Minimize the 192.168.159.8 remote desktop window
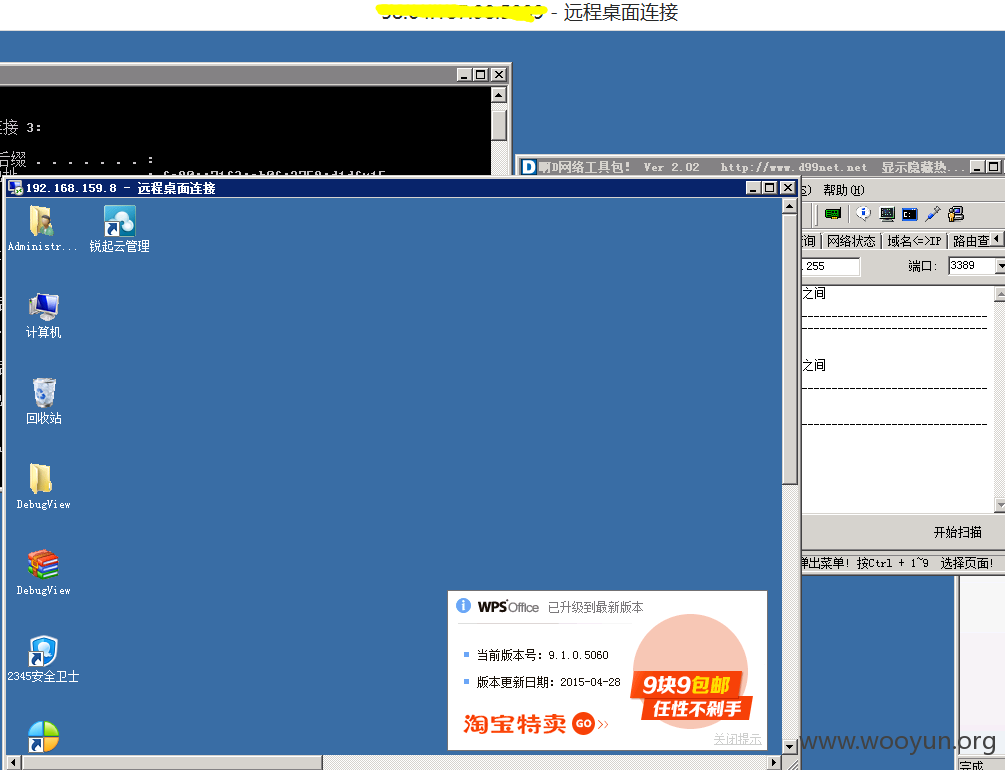 click(x=754, y=187)
